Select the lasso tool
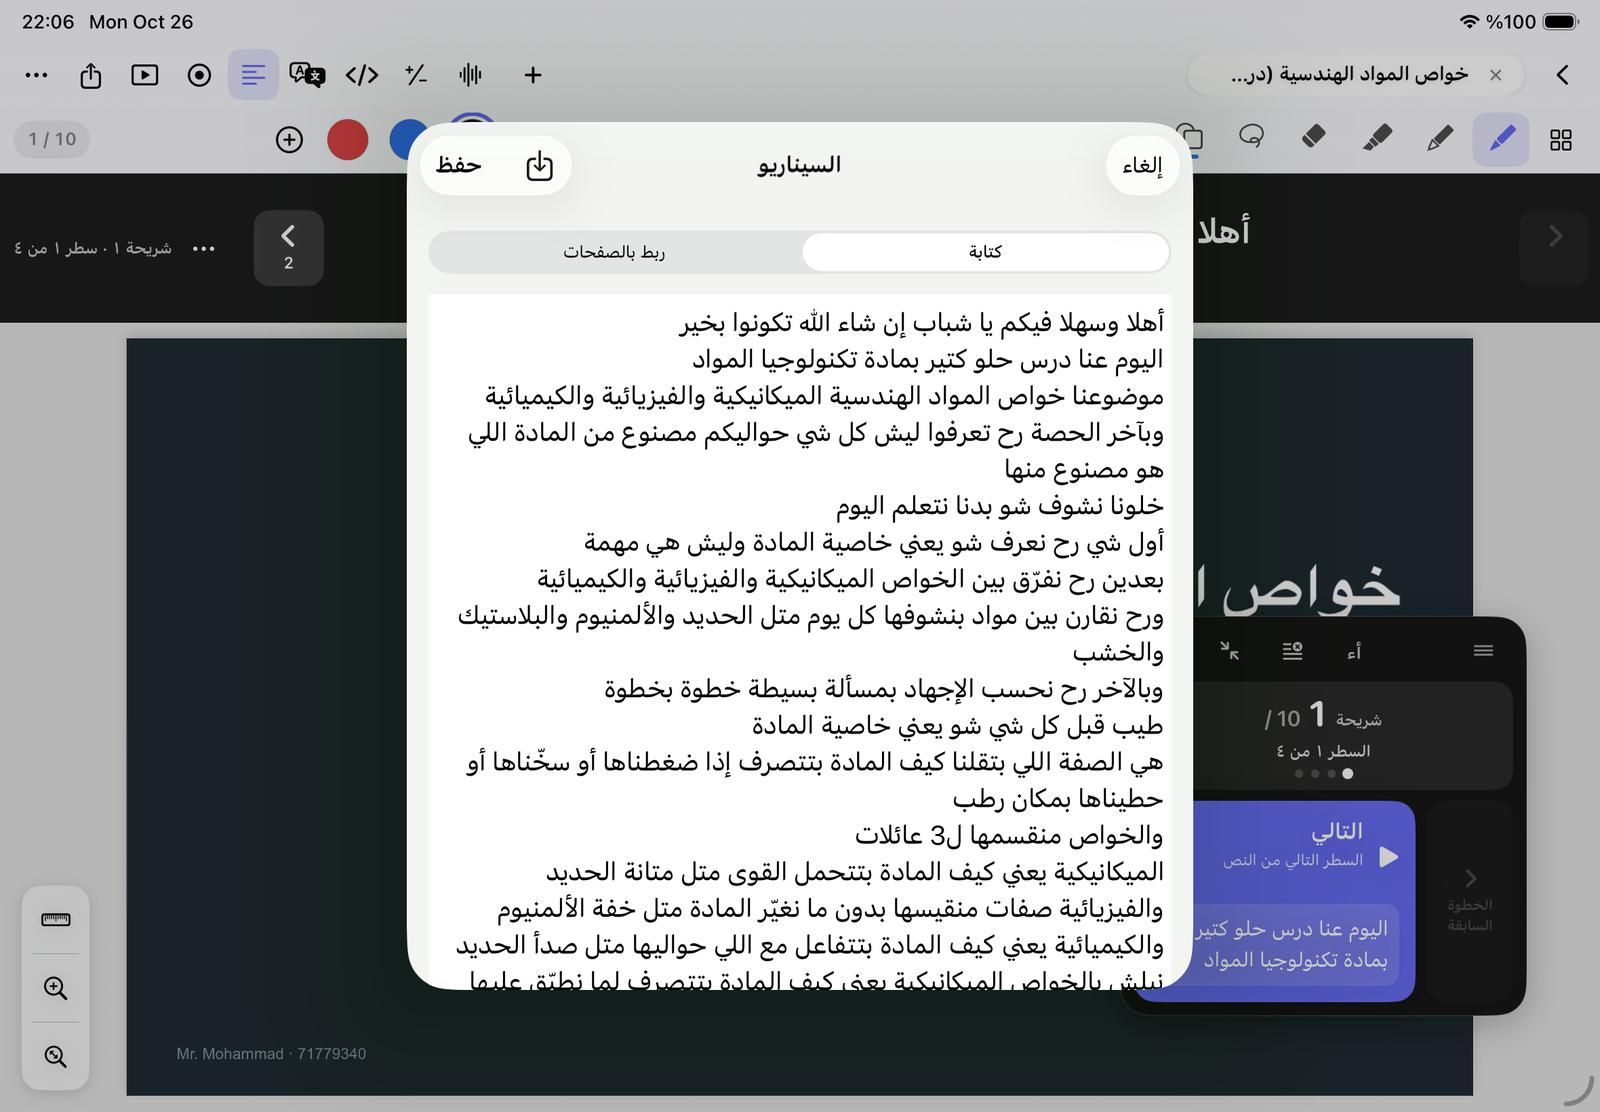The height and width of the screenshot is (1112, 1600). click(1251, 137)
